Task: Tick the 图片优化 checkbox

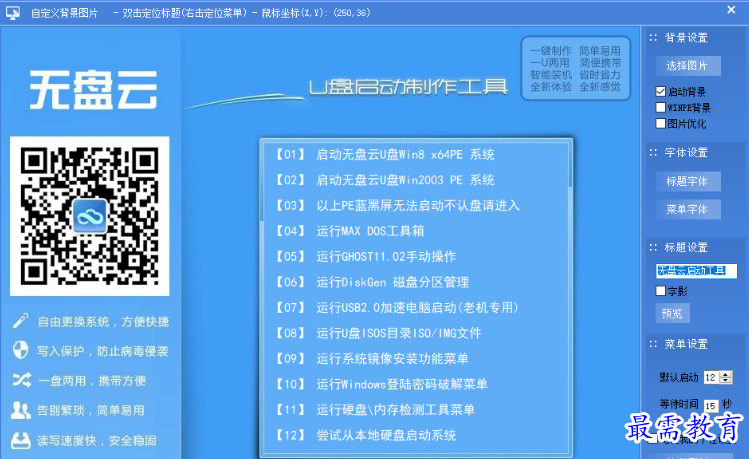Action: 661,123
